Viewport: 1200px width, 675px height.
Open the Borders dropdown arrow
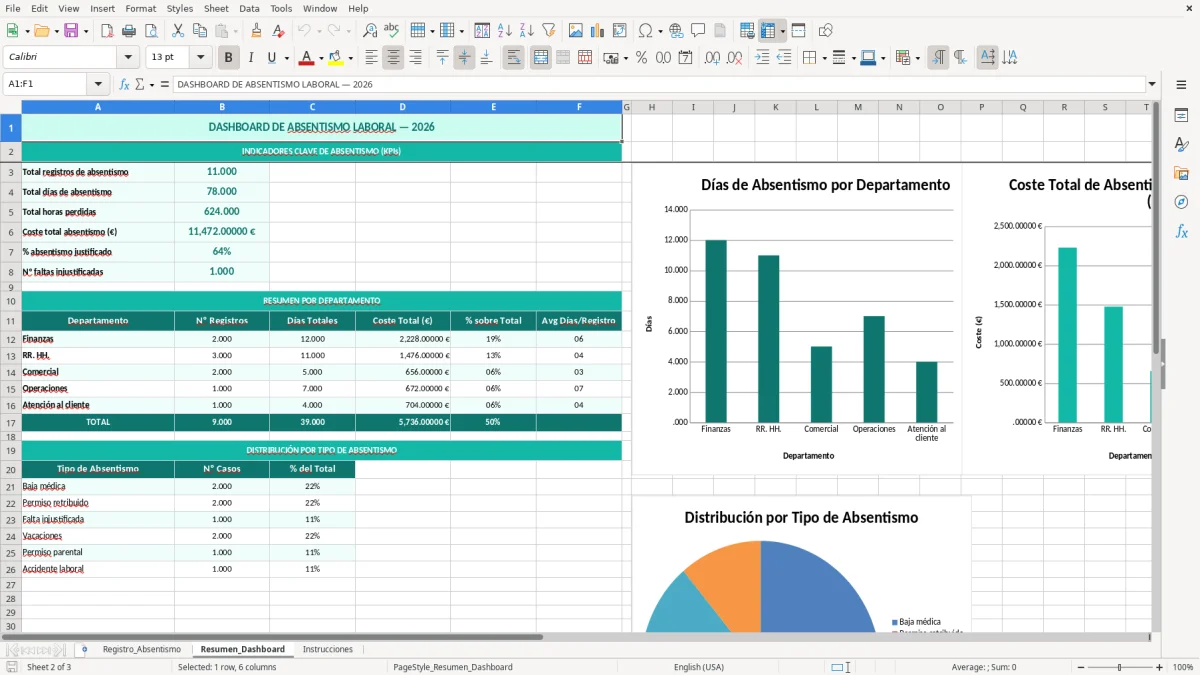pyautogui.click(x=824, y=58)
